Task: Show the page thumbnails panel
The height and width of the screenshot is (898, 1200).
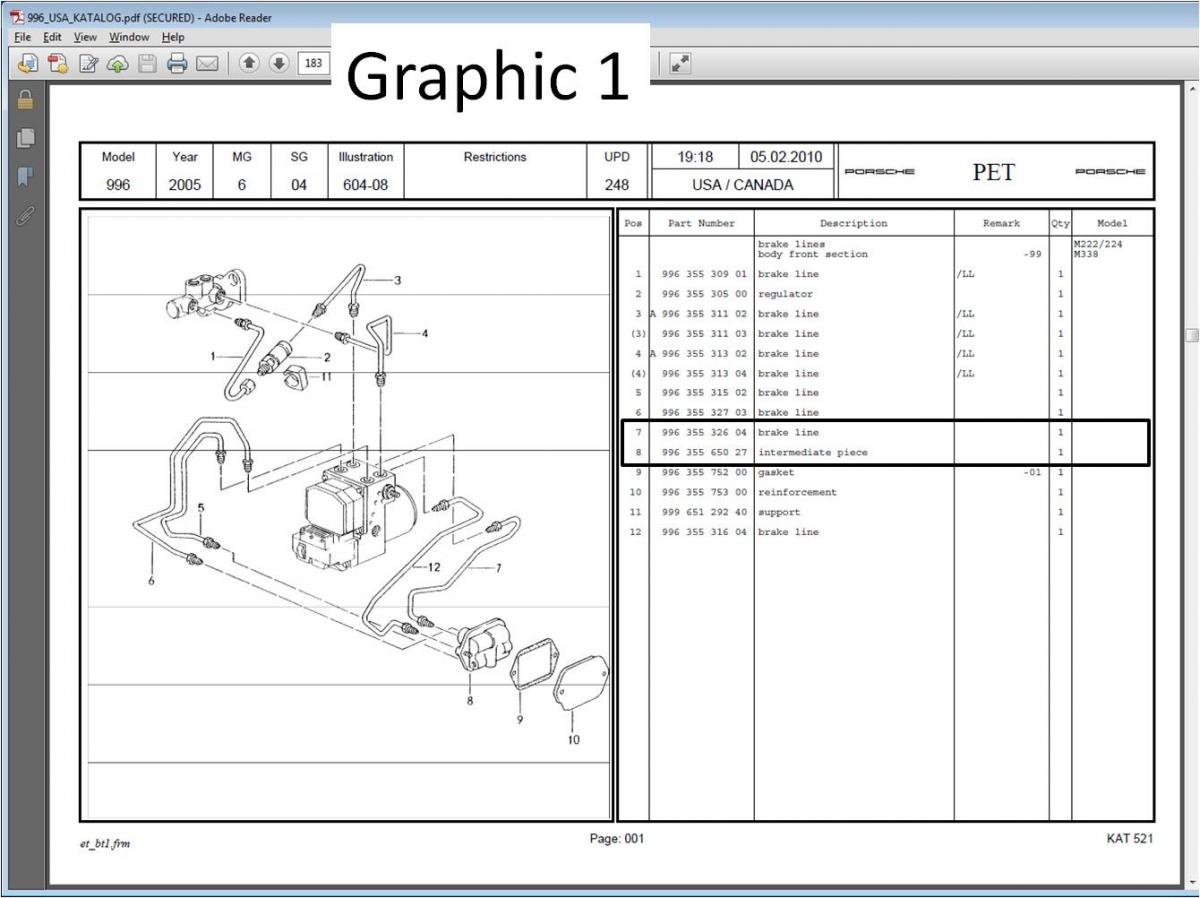Action: 25,138
